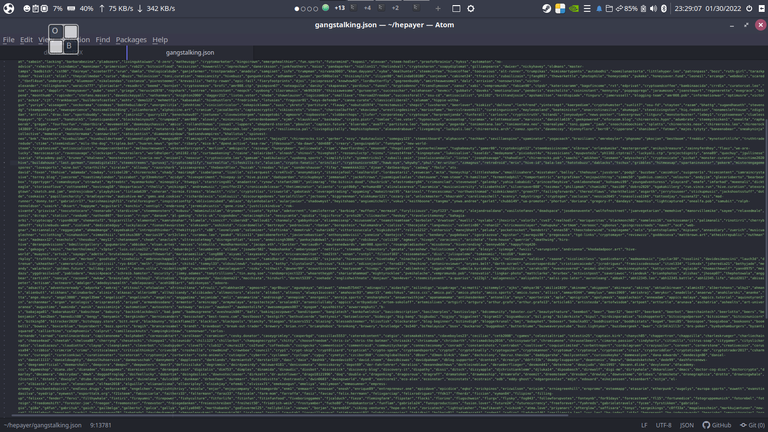This screenshot has height=432, width=768.
Task: Click the smiley face panel icon
Action: [26, 8]
